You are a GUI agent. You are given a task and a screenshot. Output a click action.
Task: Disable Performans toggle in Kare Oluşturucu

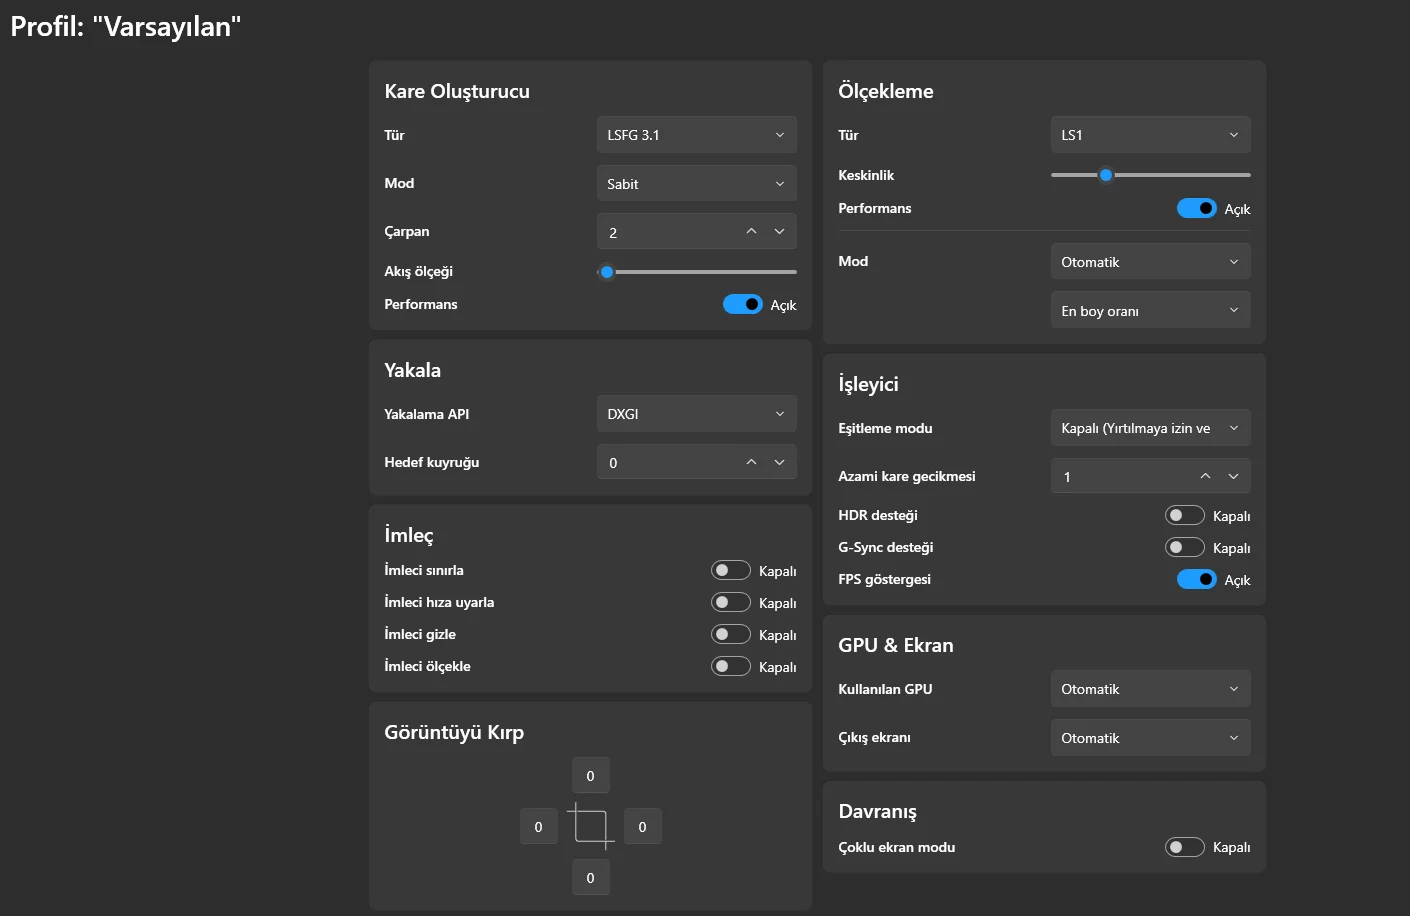(x=742, y=304)
